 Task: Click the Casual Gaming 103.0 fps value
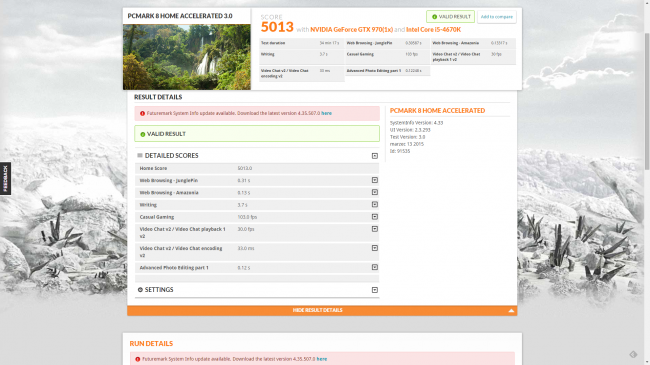[x=247, y=217]
